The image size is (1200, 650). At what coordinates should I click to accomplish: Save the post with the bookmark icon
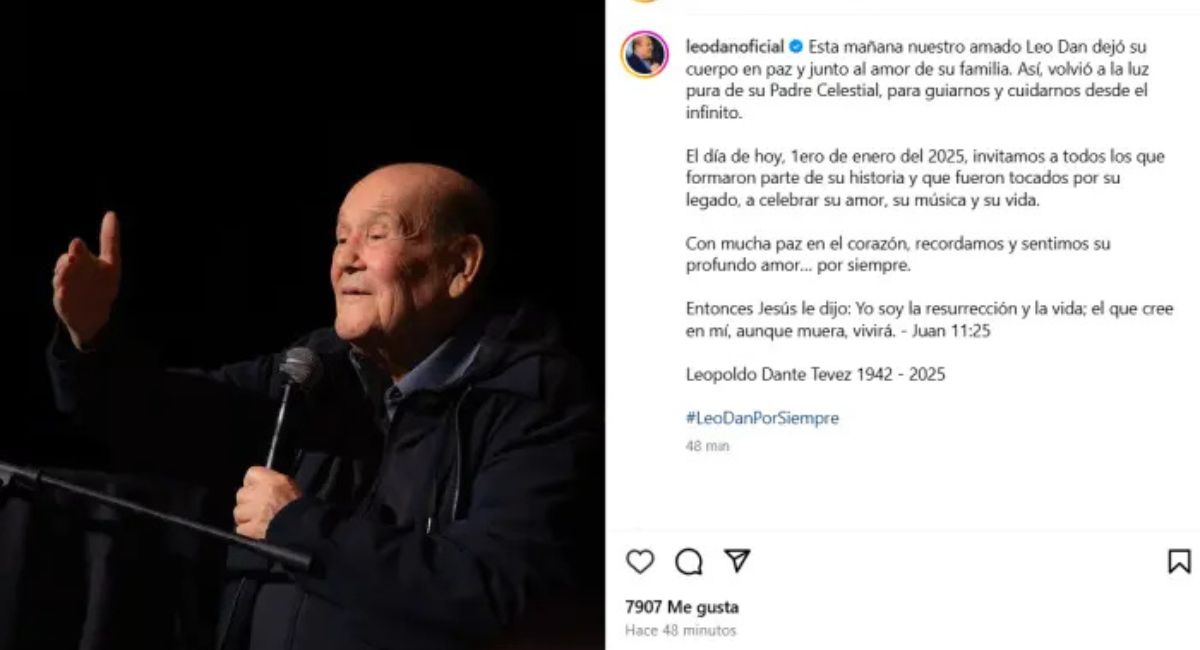(x=1179, y=561)
